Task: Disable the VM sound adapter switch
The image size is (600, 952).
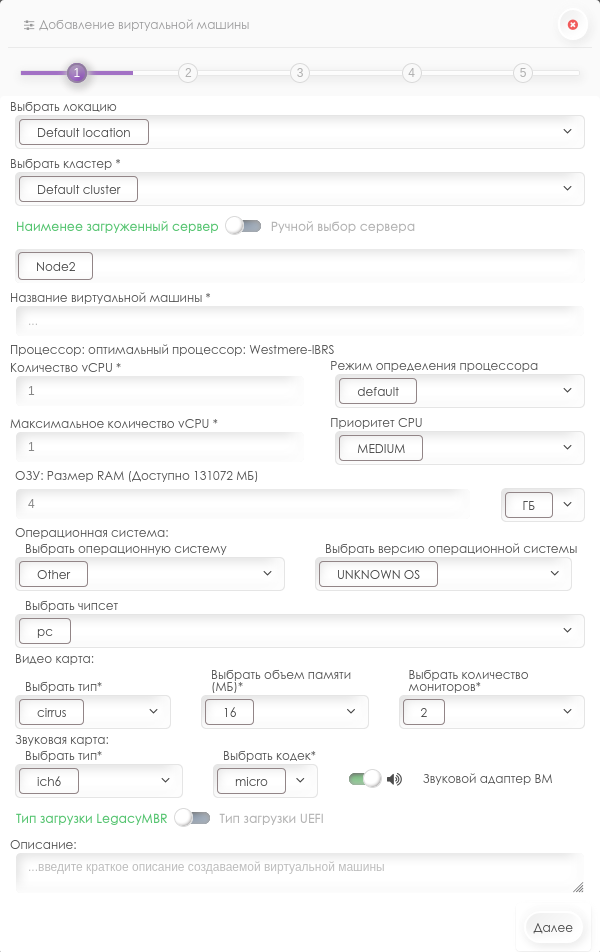Action: [365, 779]
